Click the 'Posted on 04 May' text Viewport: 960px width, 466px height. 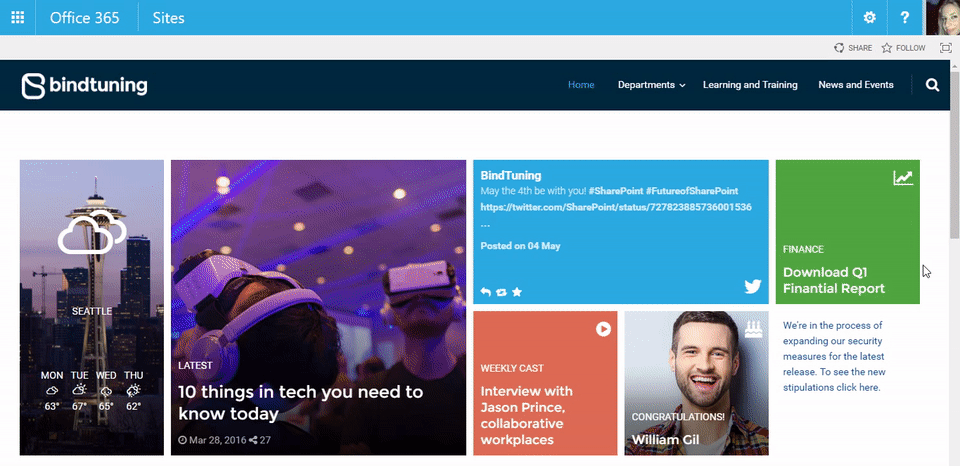point(520,246)
